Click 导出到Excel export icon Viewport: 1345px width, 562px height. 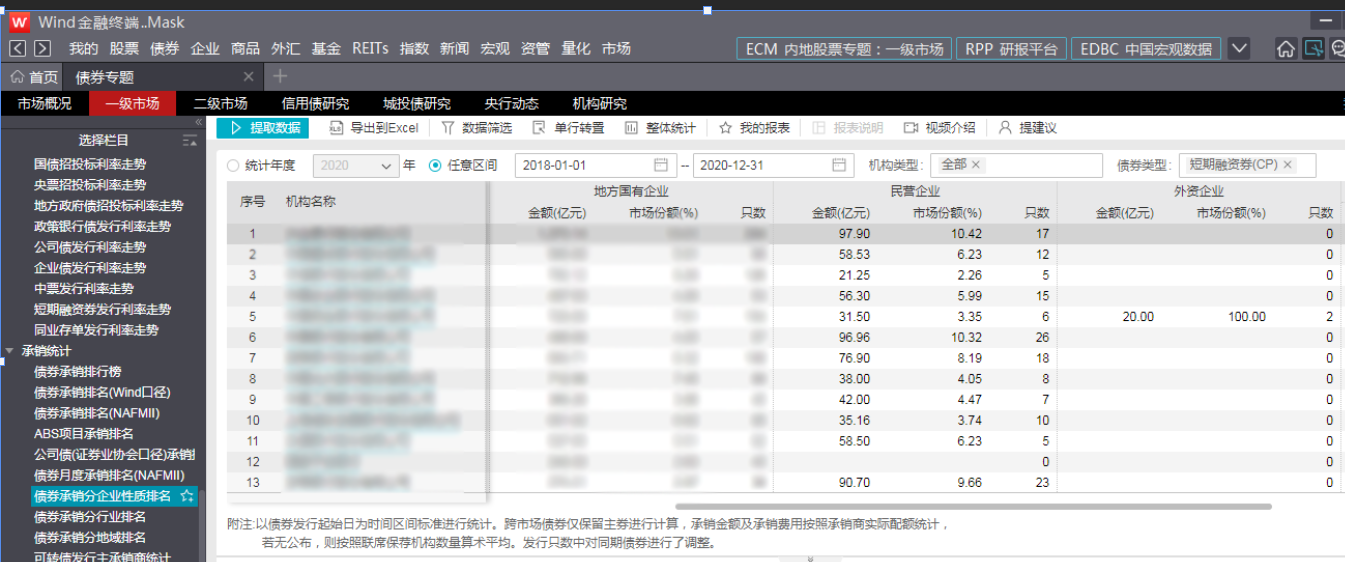(335, 128)
